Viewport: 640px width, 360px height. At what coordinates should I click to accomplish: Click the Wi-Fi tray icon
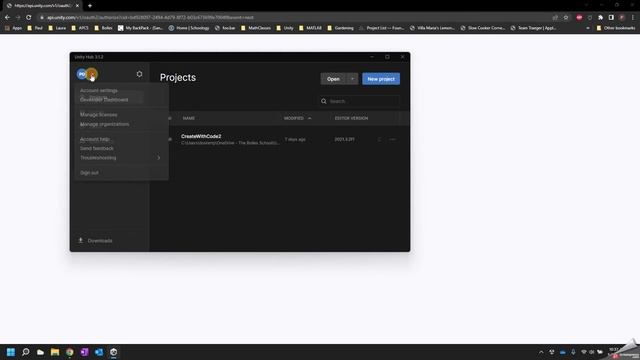[x=584, y=352]
